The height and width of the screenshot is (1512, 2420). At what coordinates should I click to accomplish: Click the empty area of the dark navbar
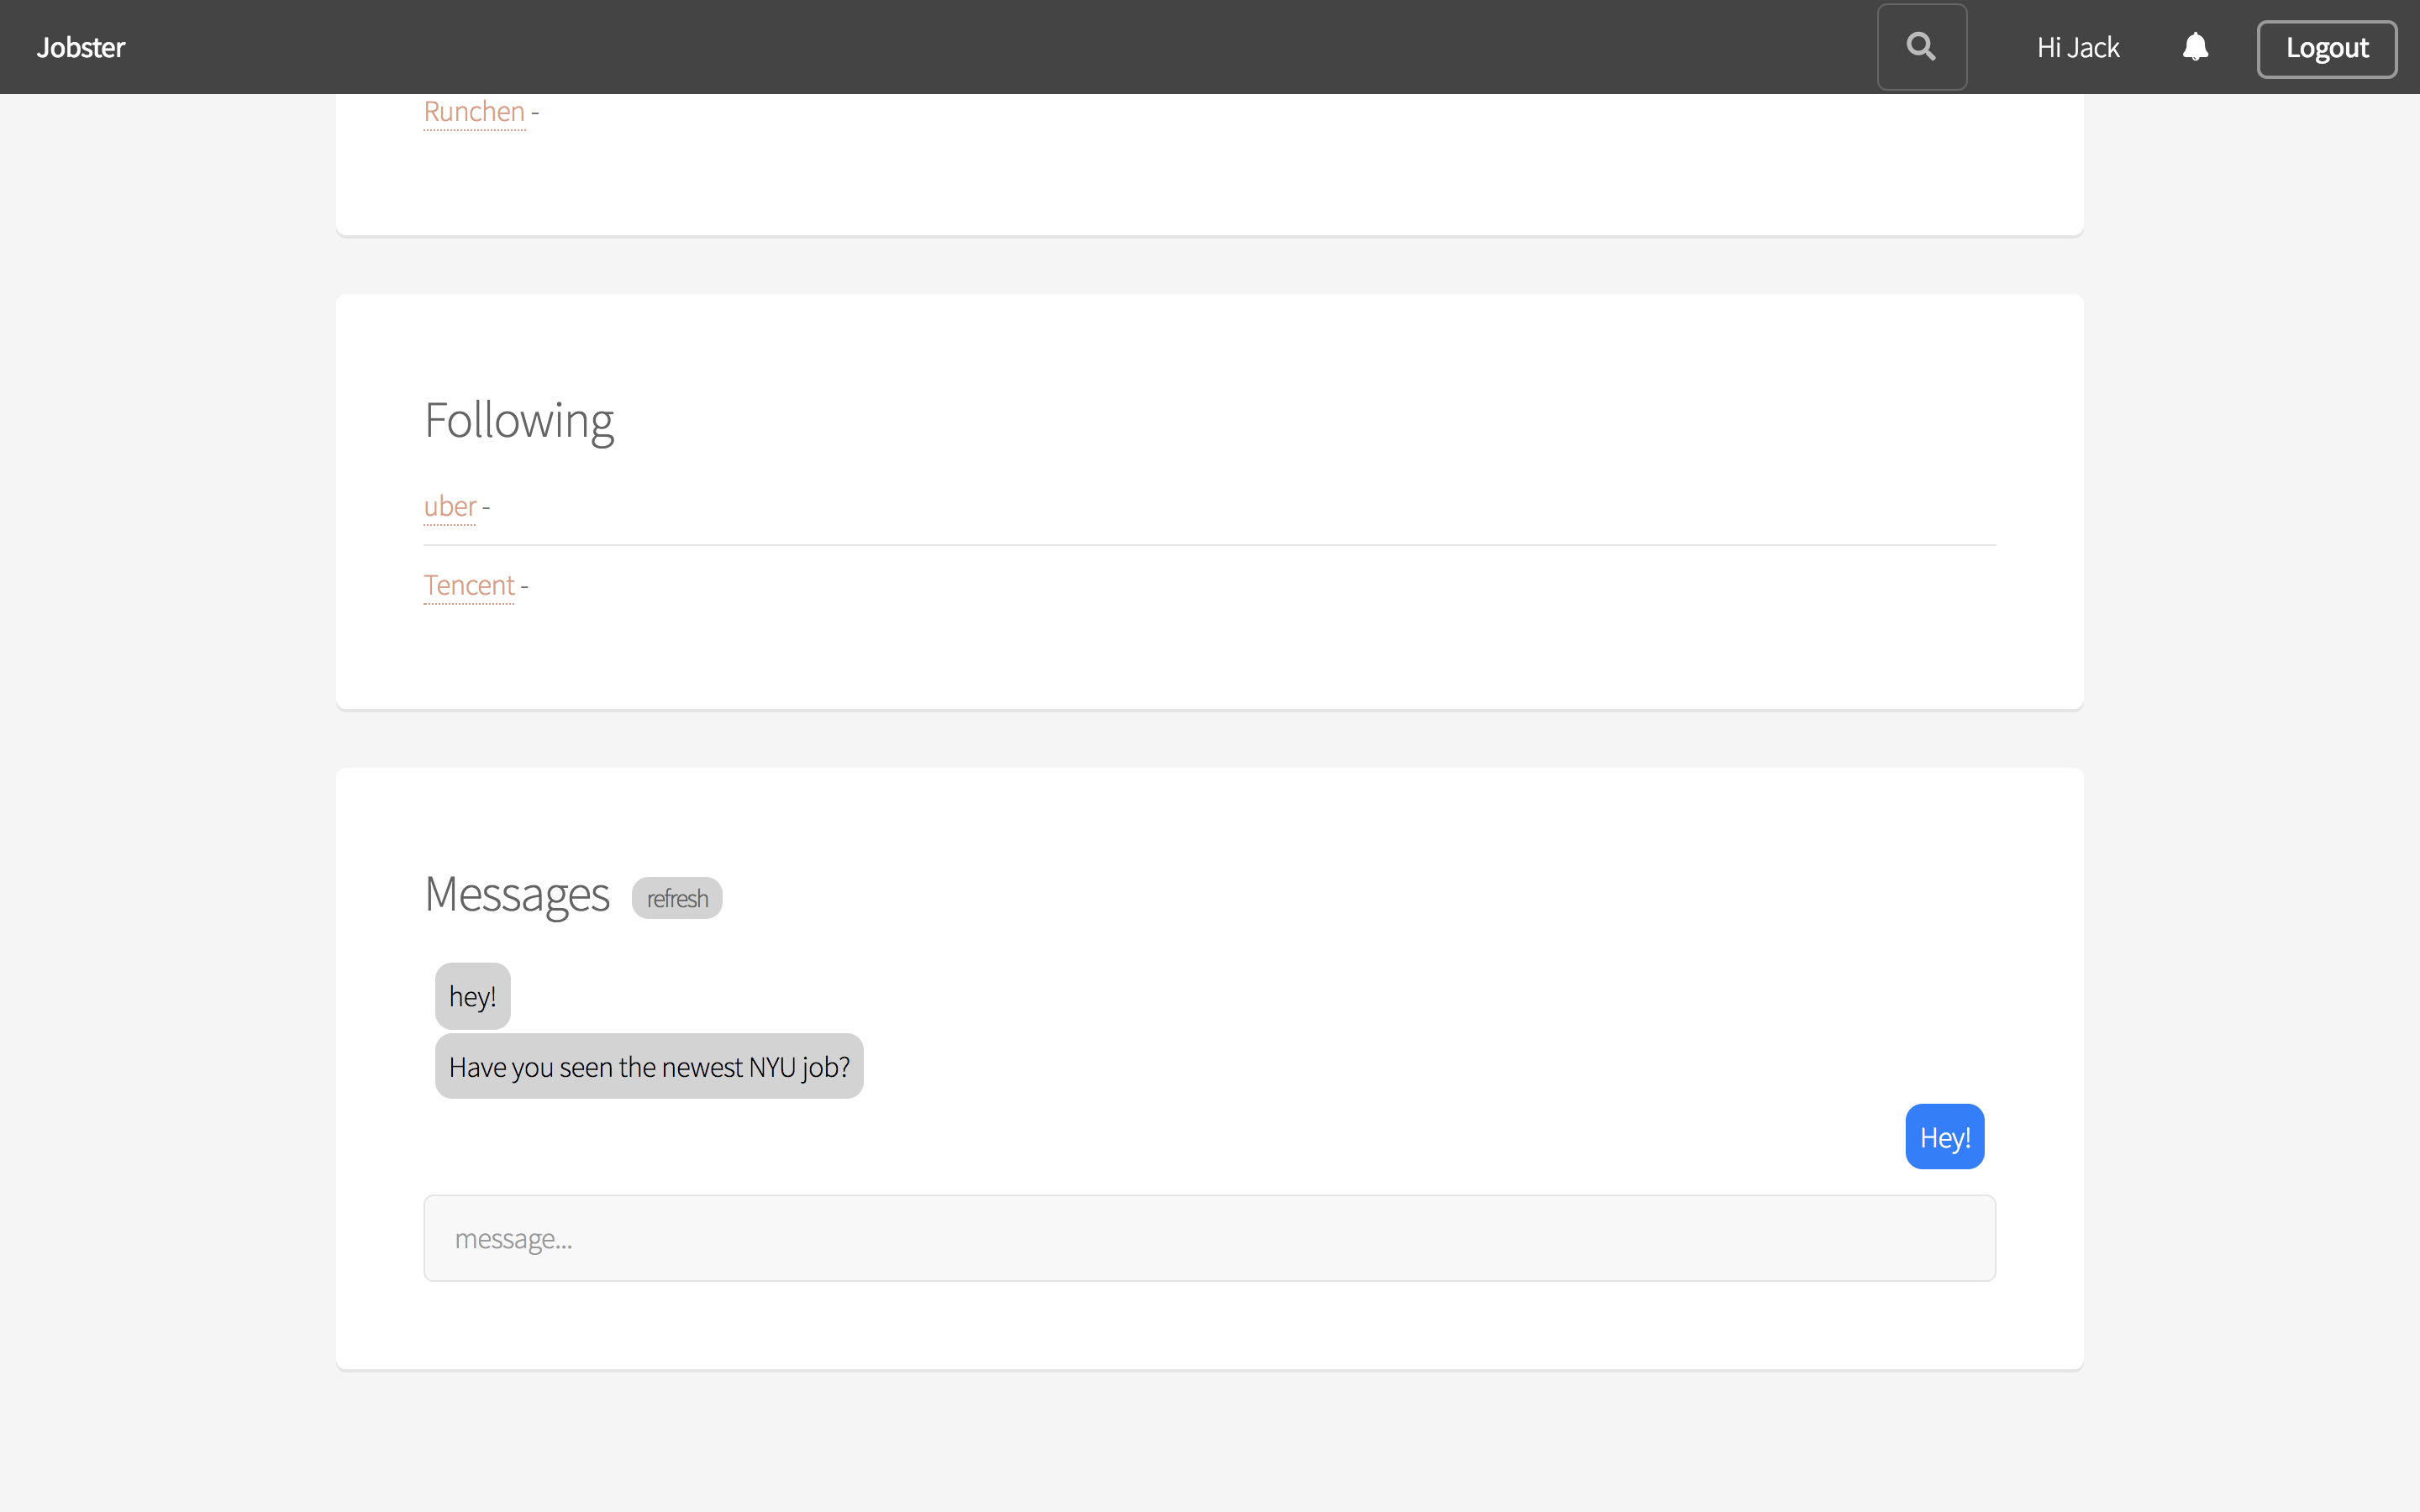[x=1000, y=47]
